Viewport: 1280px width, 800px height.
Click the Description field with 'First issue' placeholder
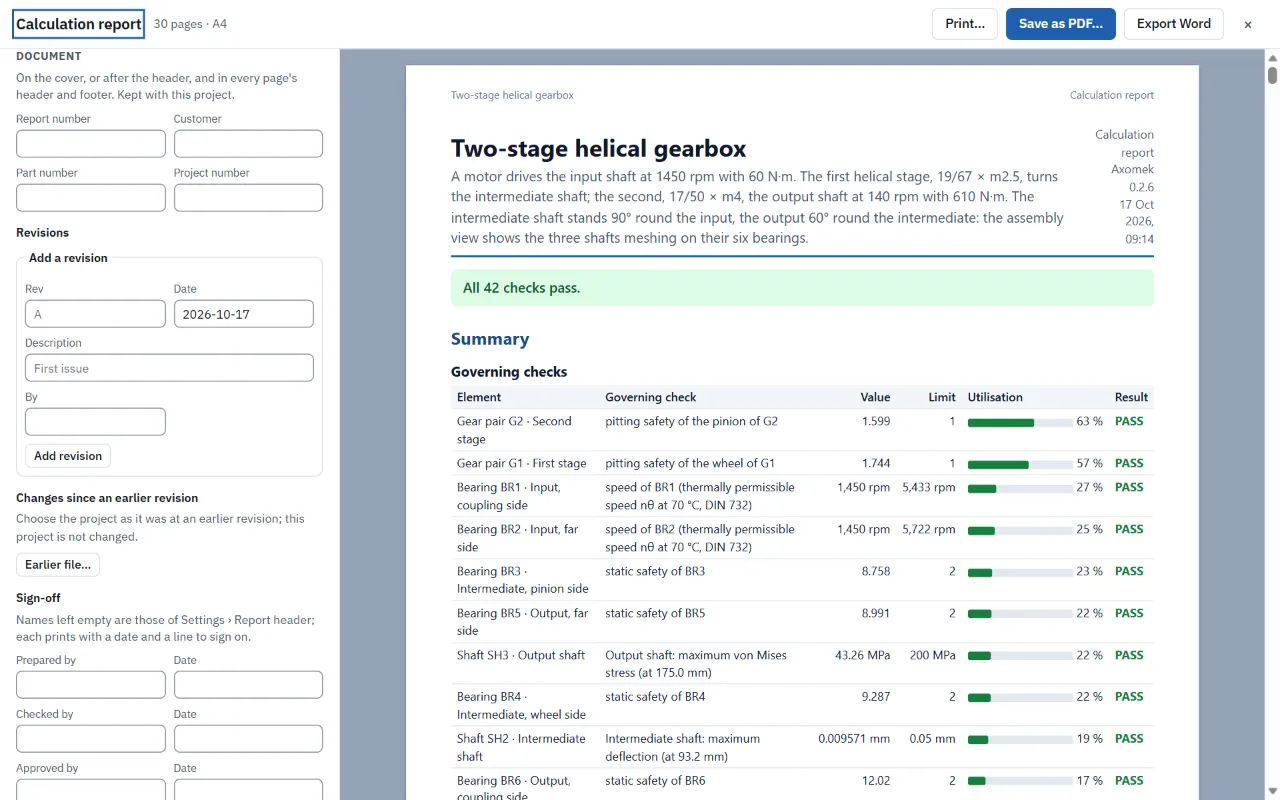pos(169,368)
